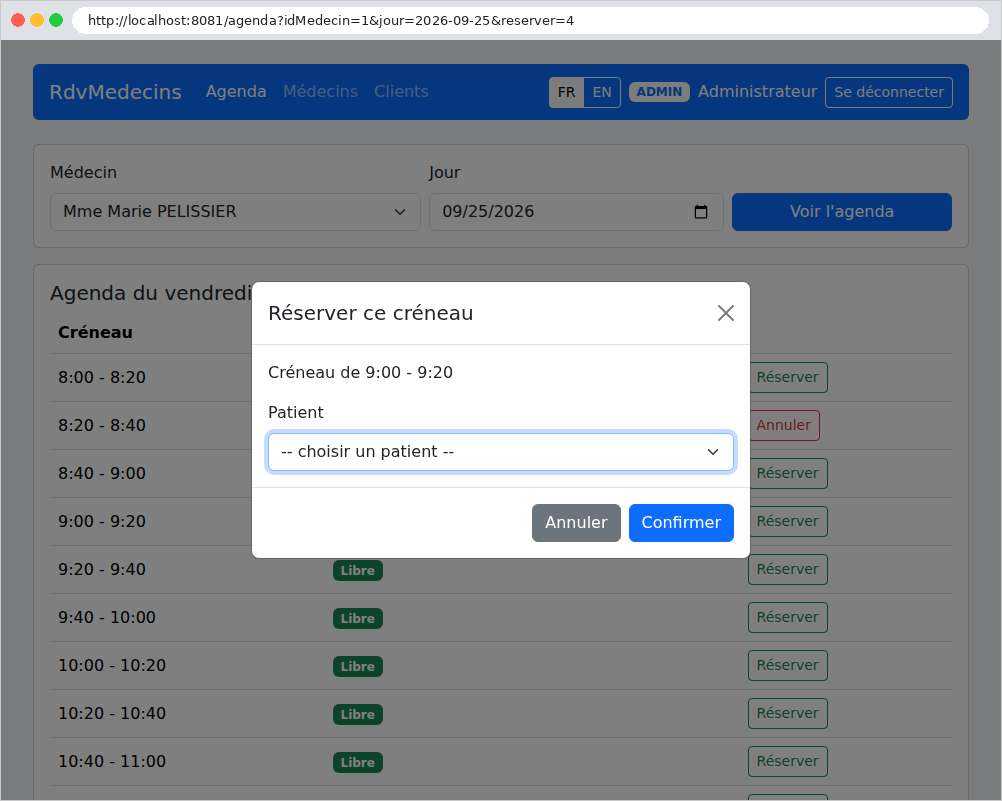Click the Libre badge for 9:40 - 10:00

(x=357, y=618)
